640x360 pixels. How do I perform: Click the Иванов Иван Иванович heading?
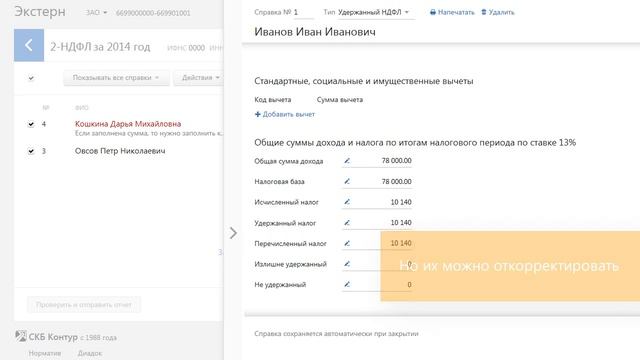pos(315,32)
